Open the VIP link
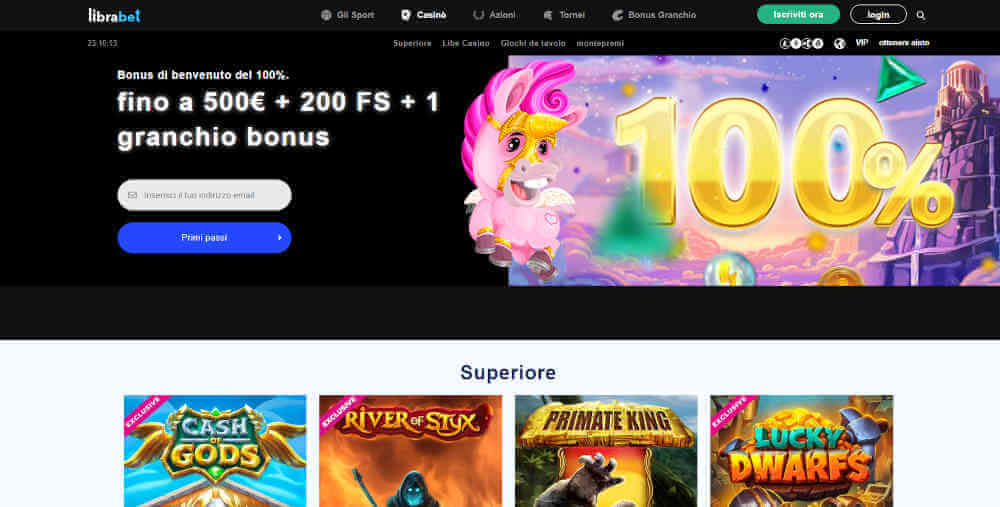The height and width of the screenshot is (507, 1000). (x=862, y=43)
